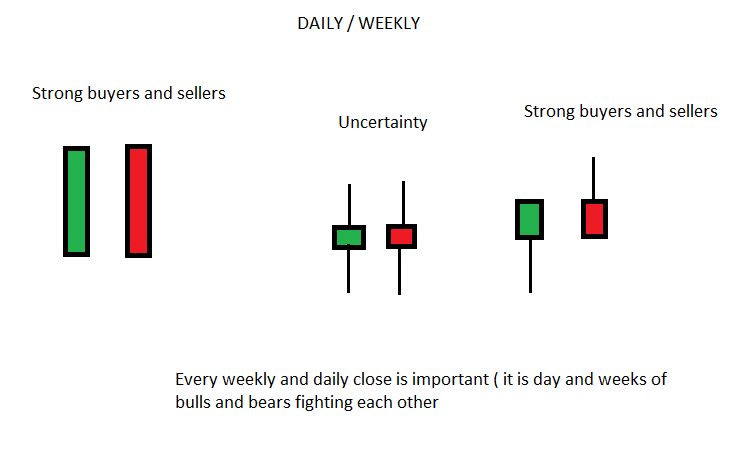Click the small green candle body under Uncertainty
The width and height of the screenshot is (754, 456).
349,237
